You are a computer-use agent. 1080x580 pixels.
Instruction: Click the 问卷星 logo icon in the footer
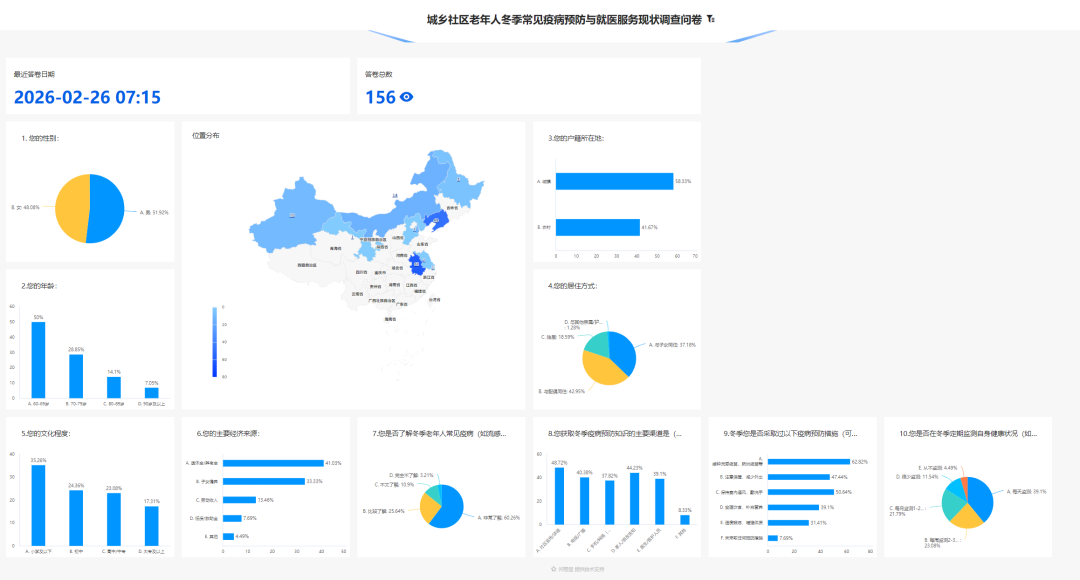pos(553,568)
